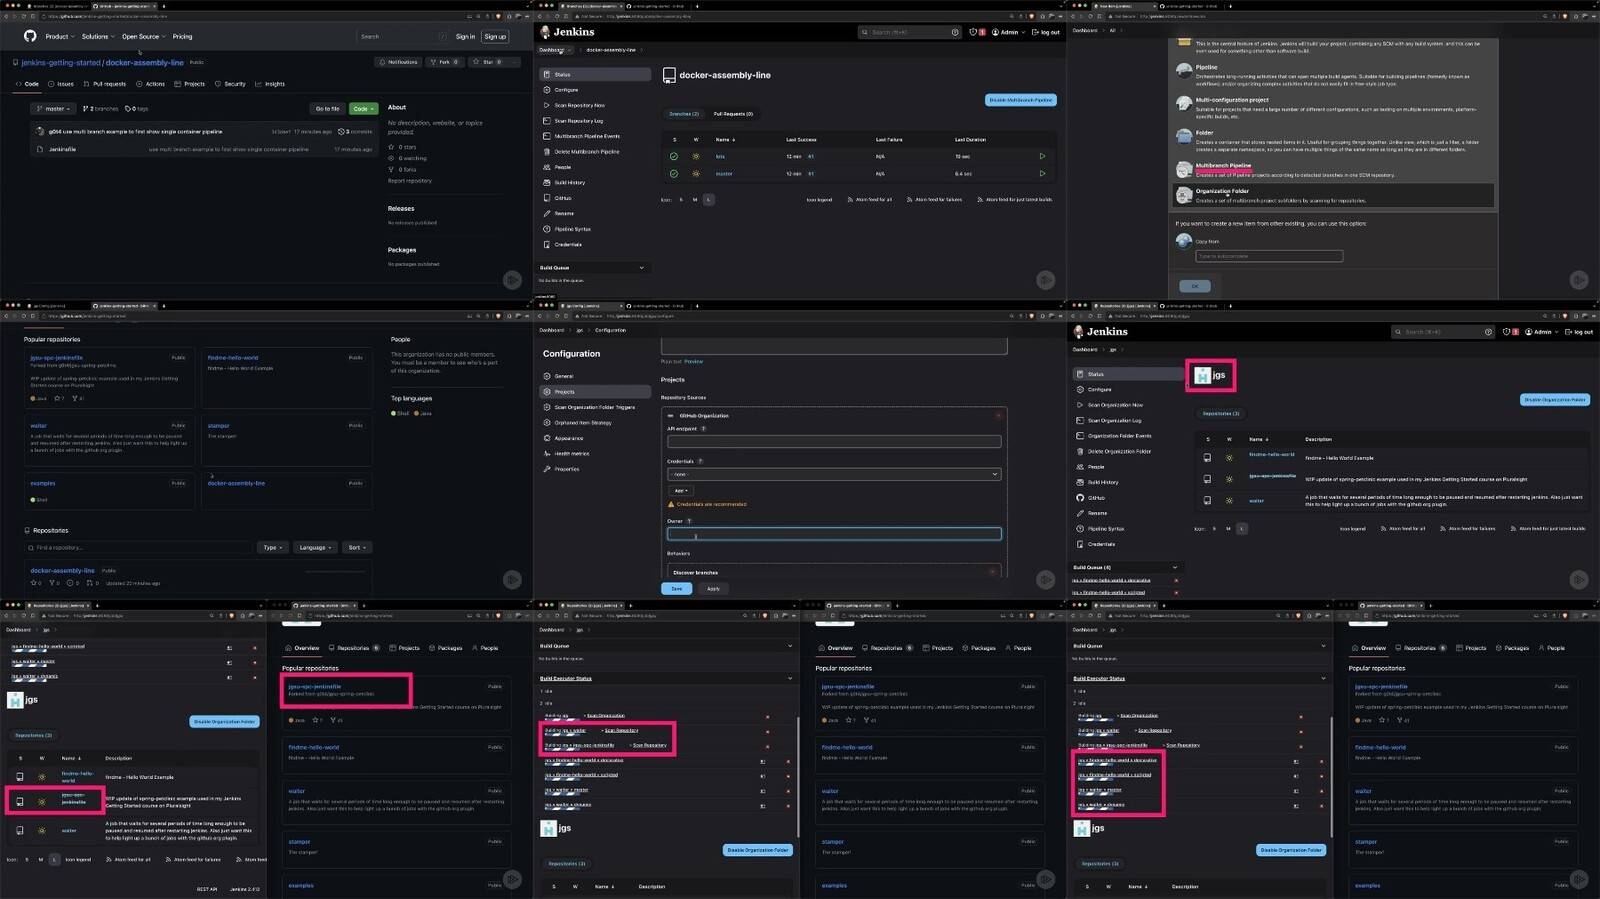Click the success status icon of kris branch
The height and width of the screenshot is (899, 1600).
click(x=674, y=156)
